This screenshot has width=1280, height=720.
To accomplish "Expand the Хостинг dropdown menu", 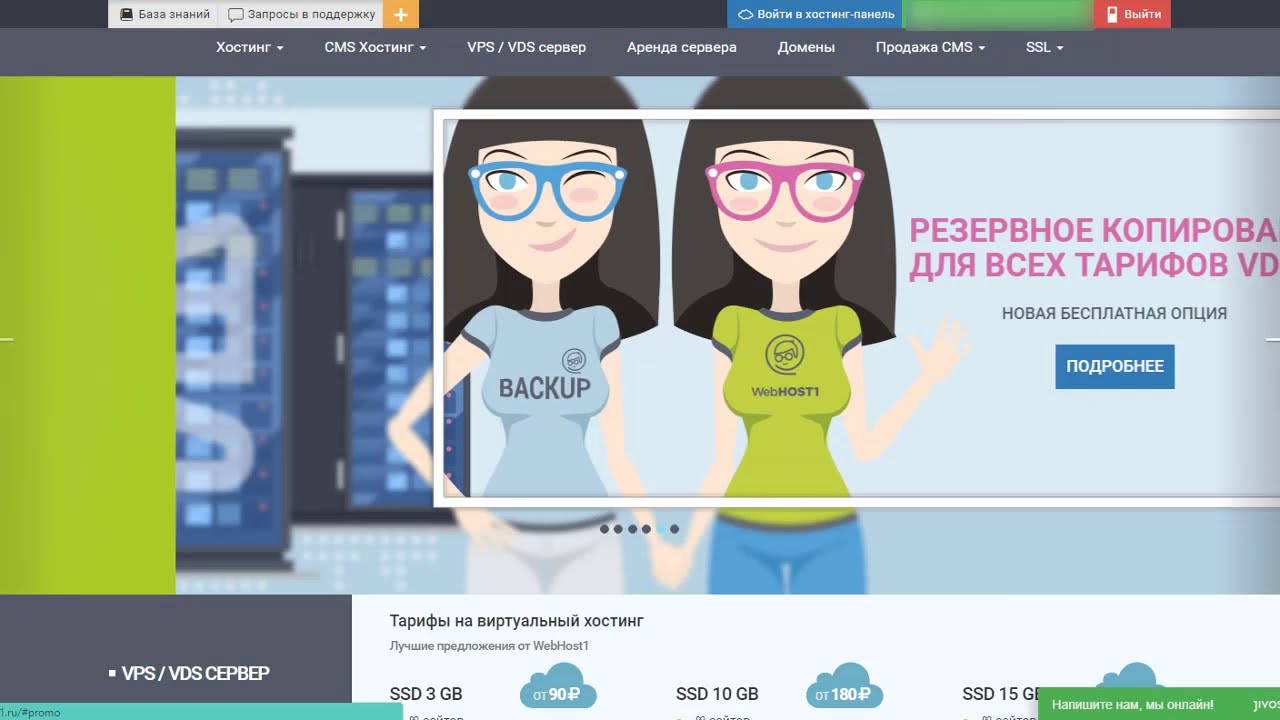I will pos(250,47).
